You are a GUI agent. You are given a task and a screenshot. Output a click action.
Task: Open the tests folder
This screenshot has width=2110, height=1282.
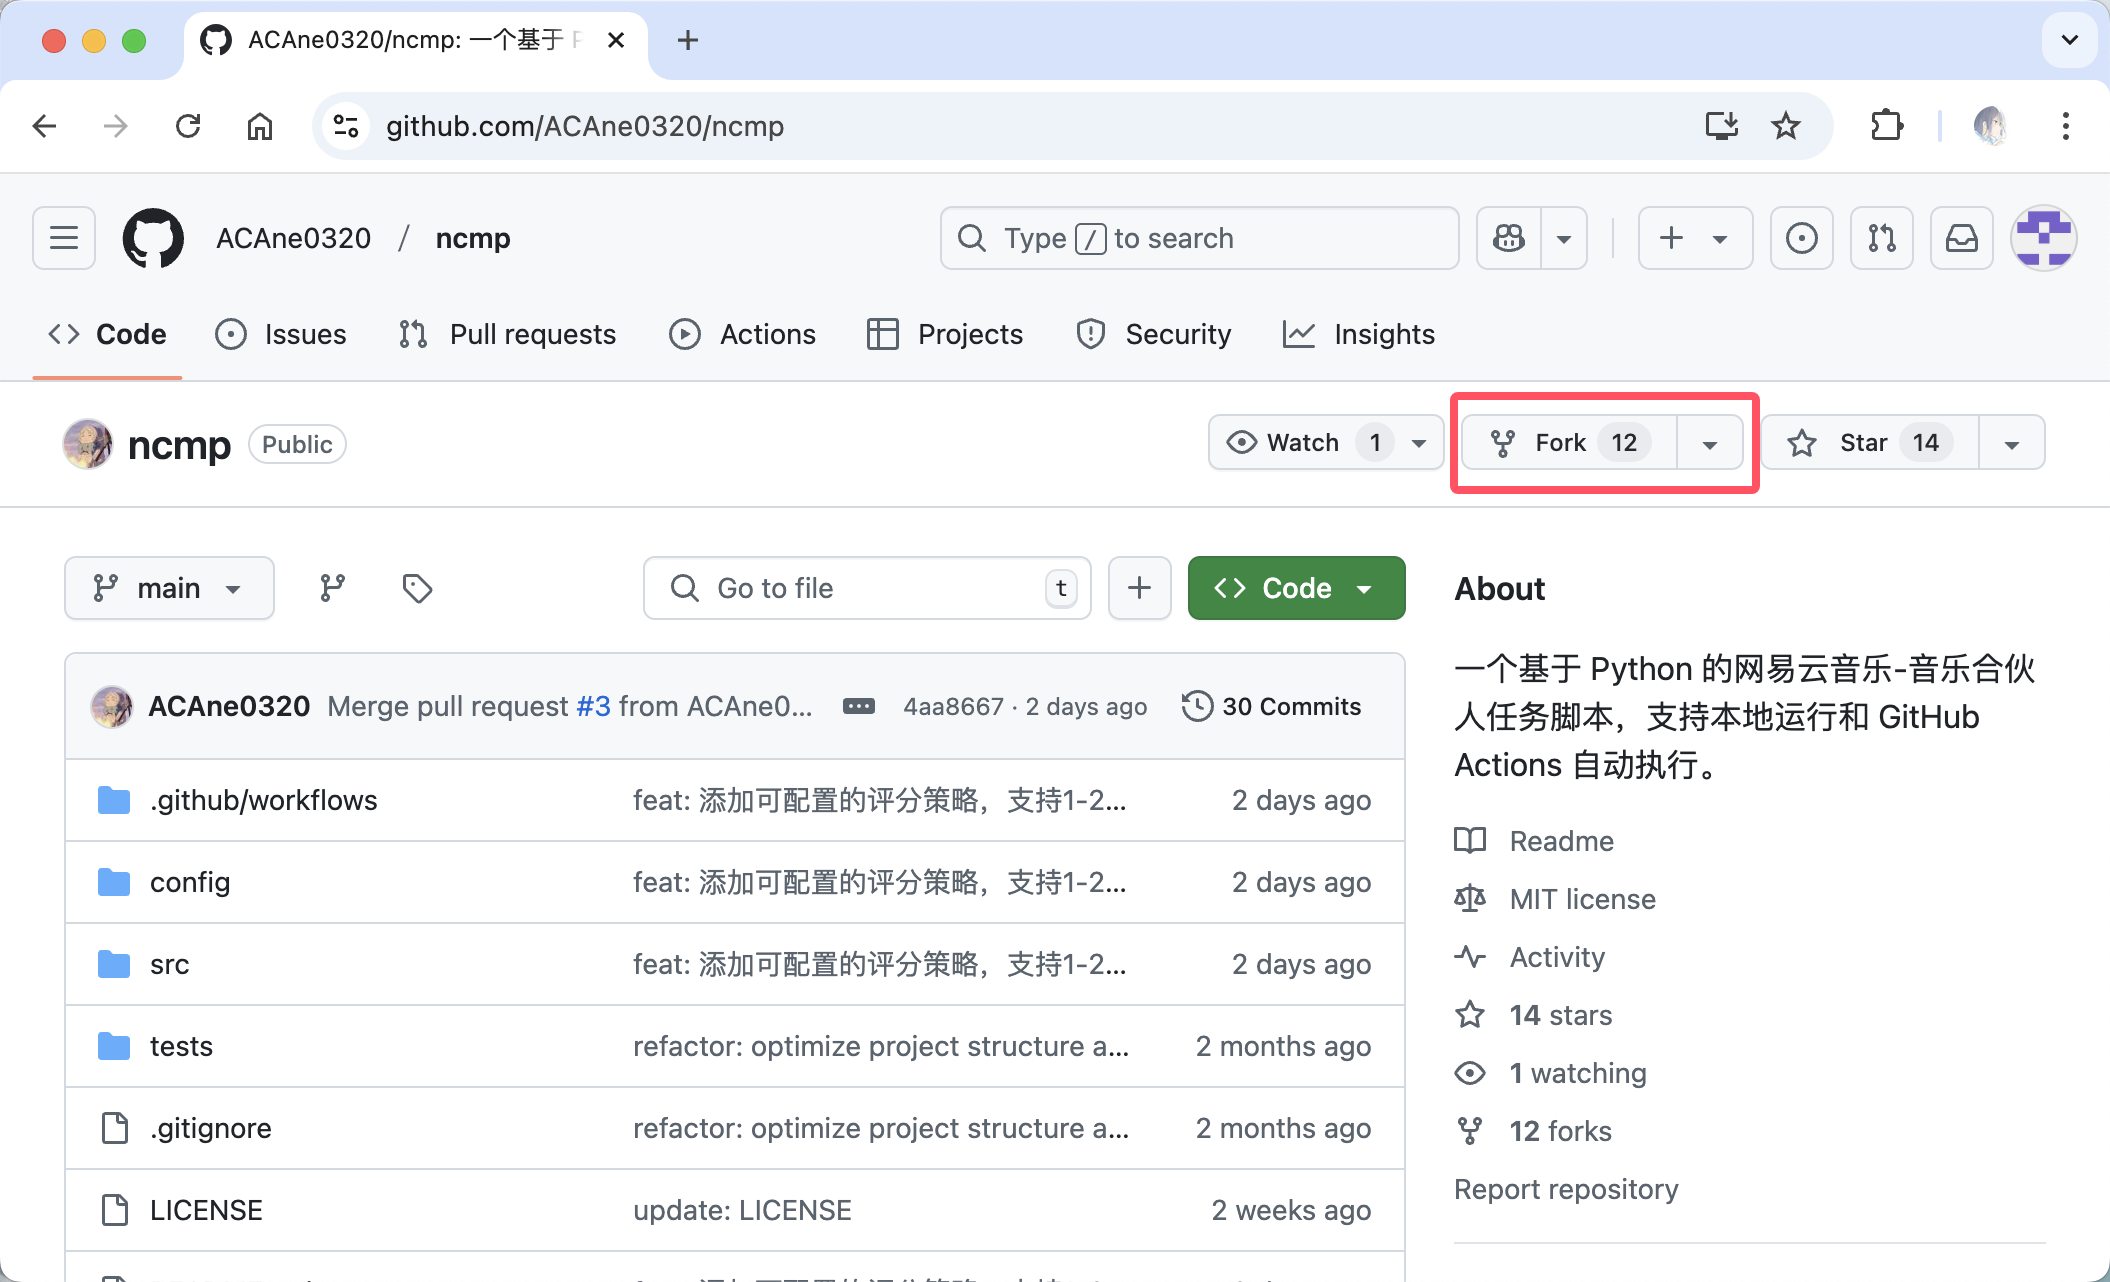[x=181, y=1046]
